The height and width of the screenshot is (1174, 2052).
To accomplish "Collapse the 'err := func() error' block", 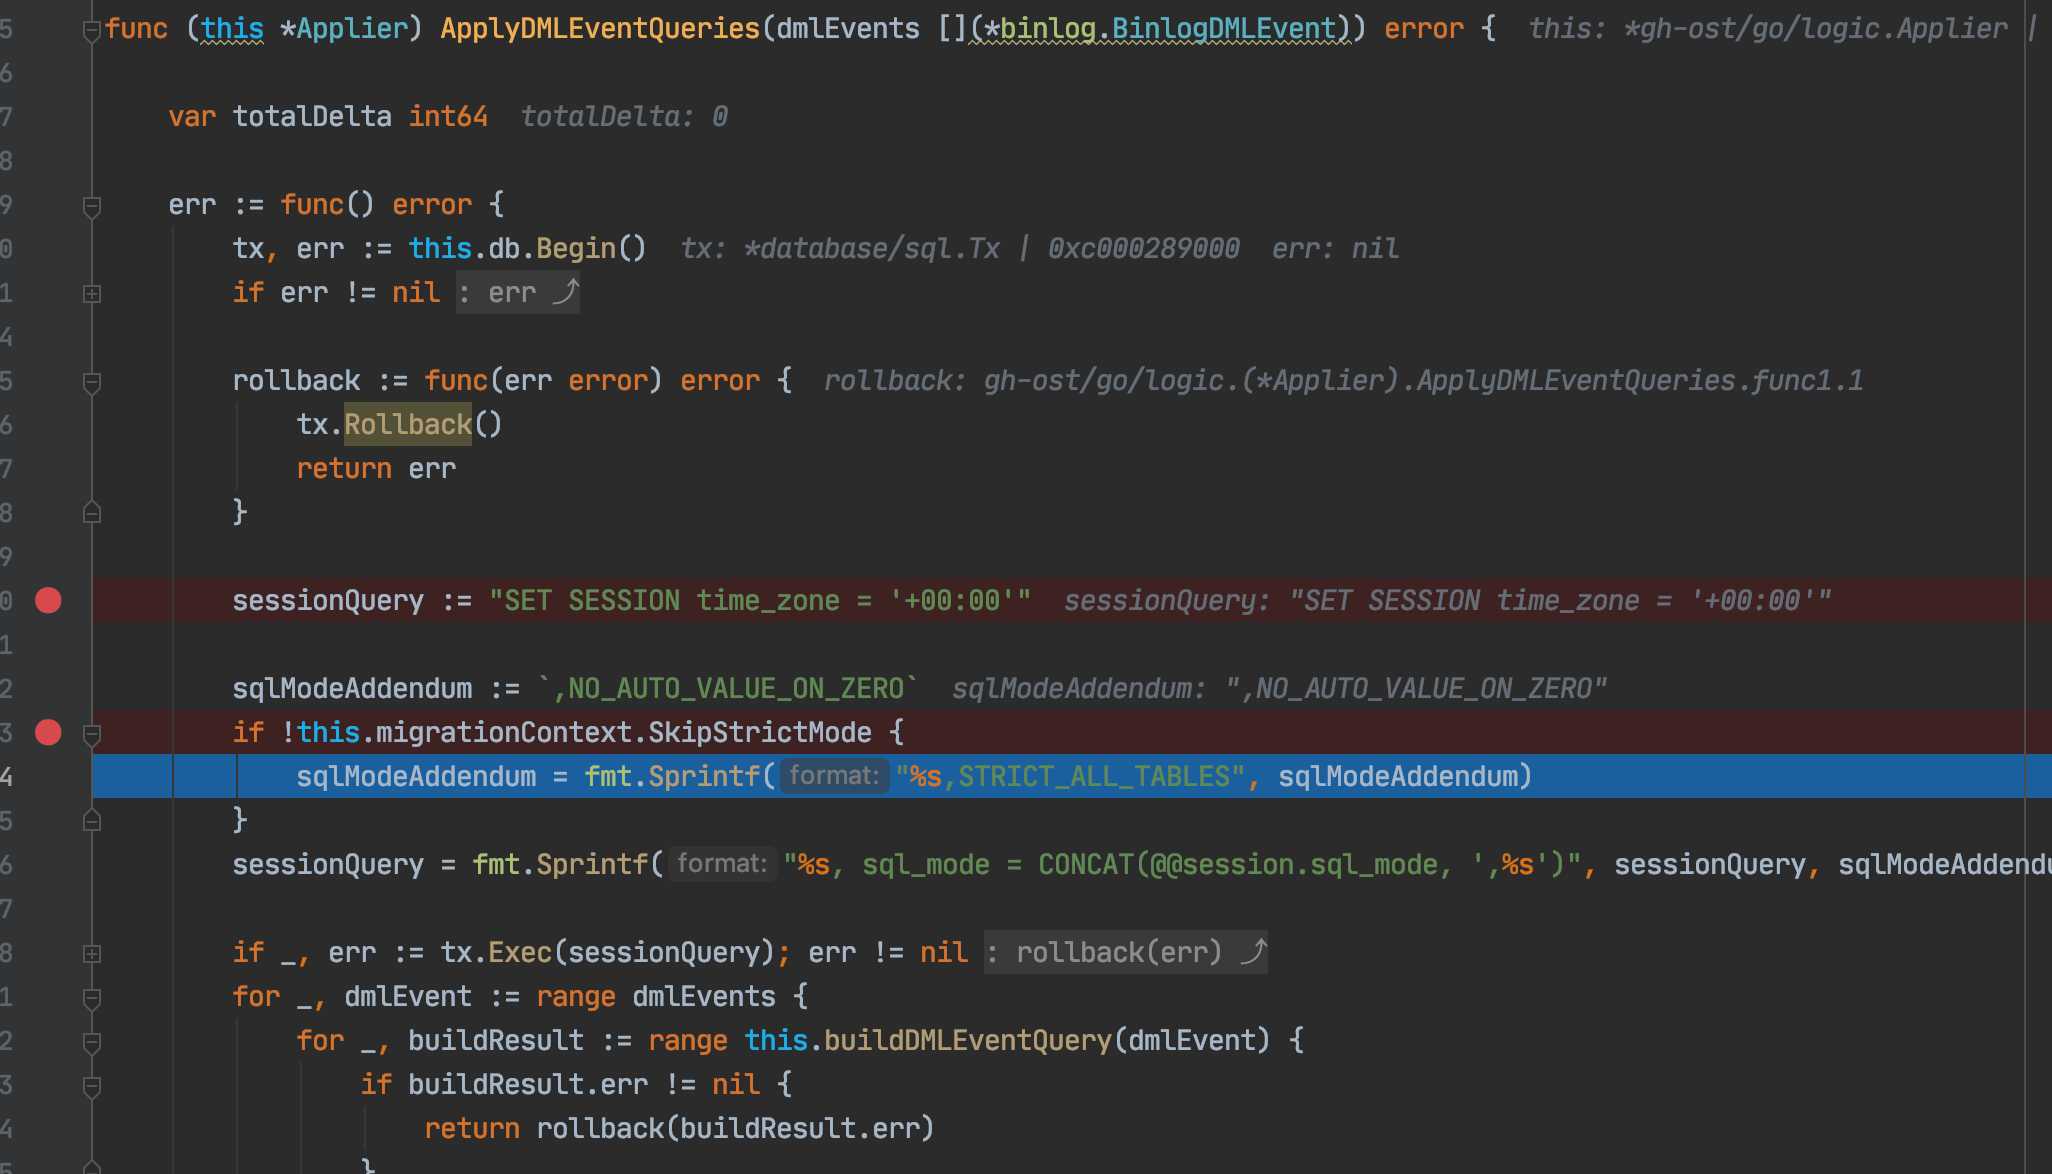I will click(x=91, y=206).
